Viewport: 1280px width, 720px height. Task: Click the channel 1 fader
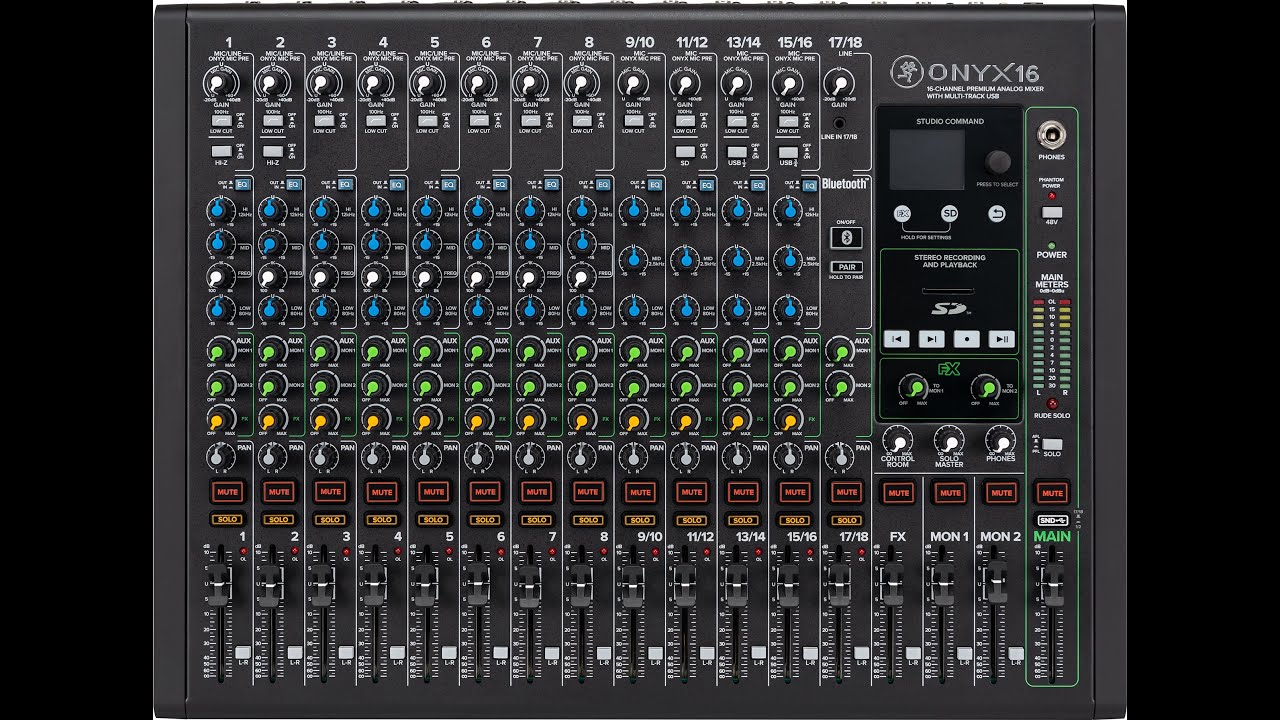[x=218, y=587]
